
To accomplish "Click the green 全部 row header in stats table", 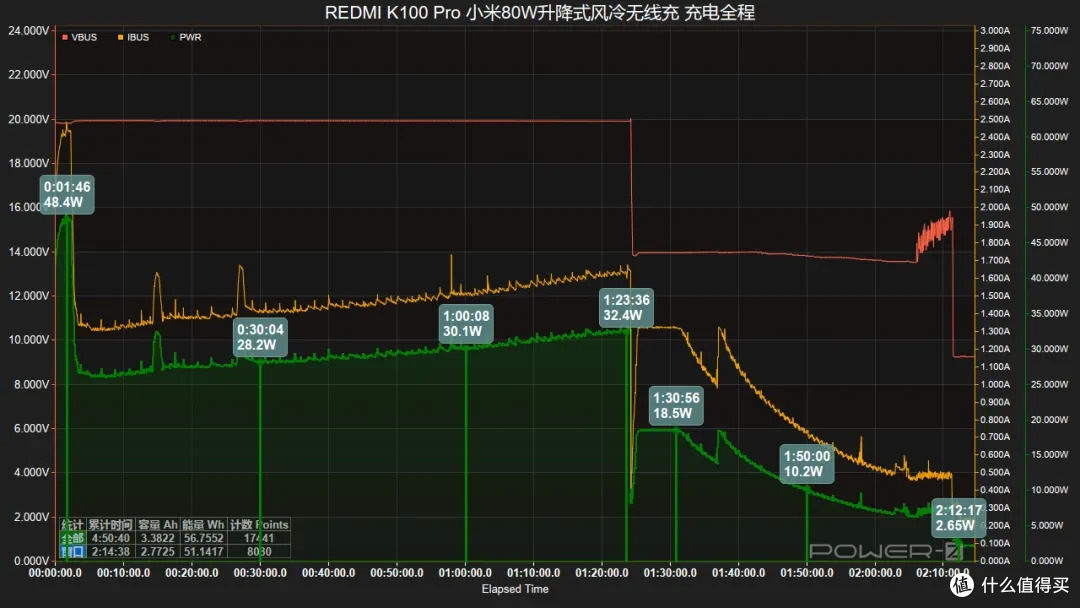I will (73, 538).
